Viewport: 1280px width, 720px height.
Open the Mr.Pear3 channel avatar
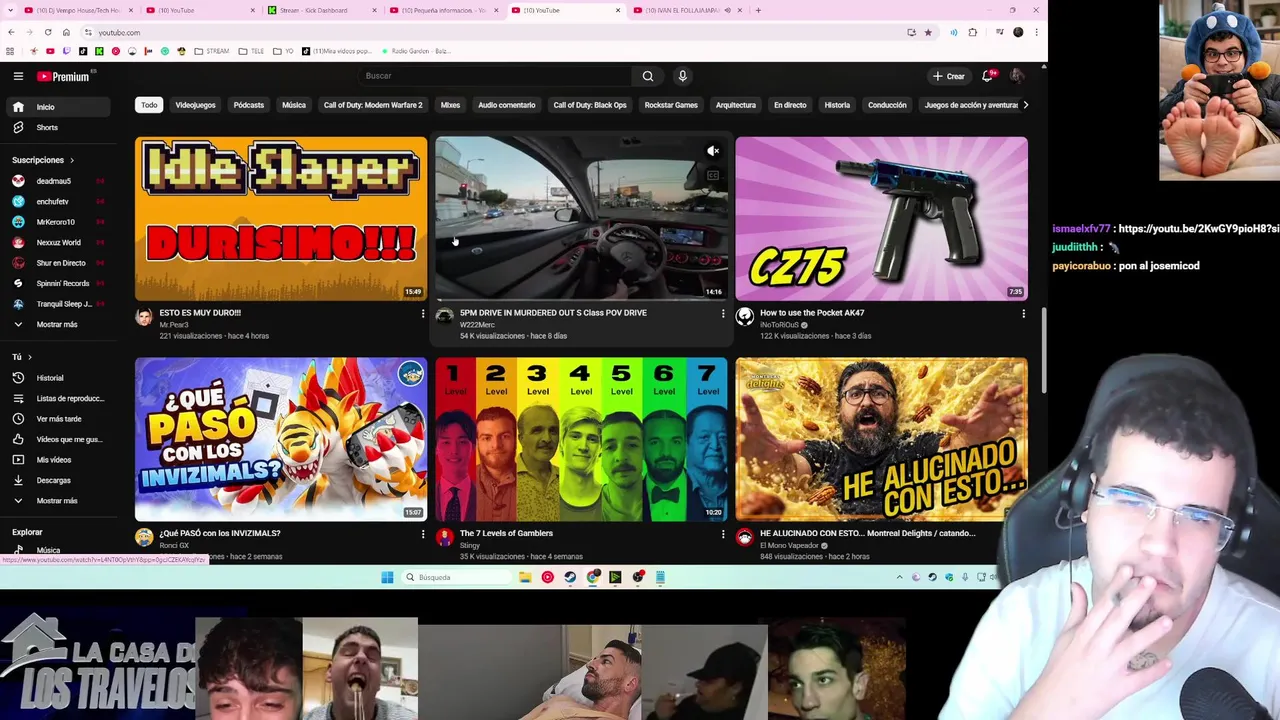coord(144,317)
